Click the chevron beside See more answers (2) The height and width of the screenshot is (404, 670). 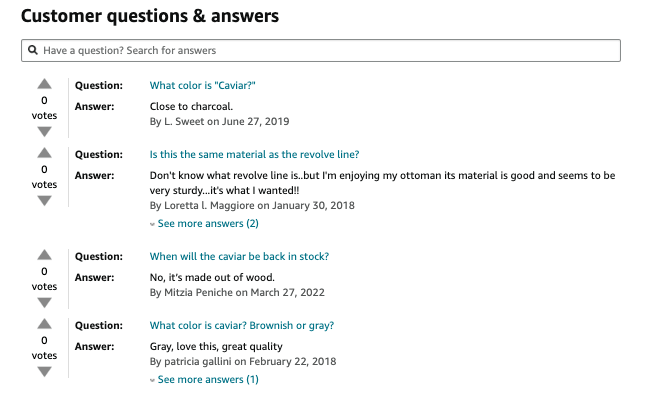click(152, 224)
